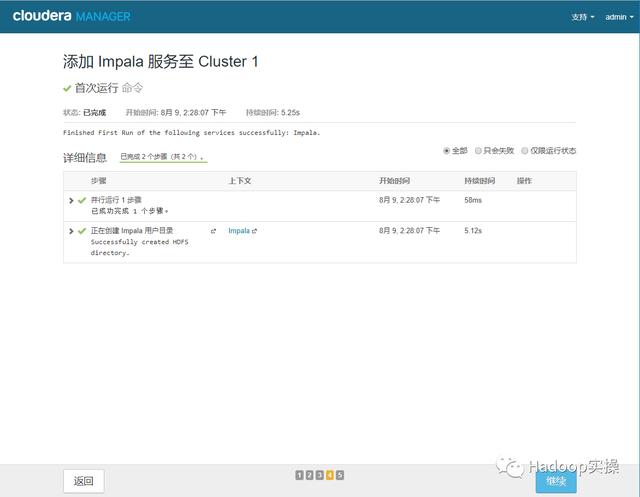Viewport: 640px width, 497px height.
Task: Click the 58ms duration value
Action: coord(473,200)
